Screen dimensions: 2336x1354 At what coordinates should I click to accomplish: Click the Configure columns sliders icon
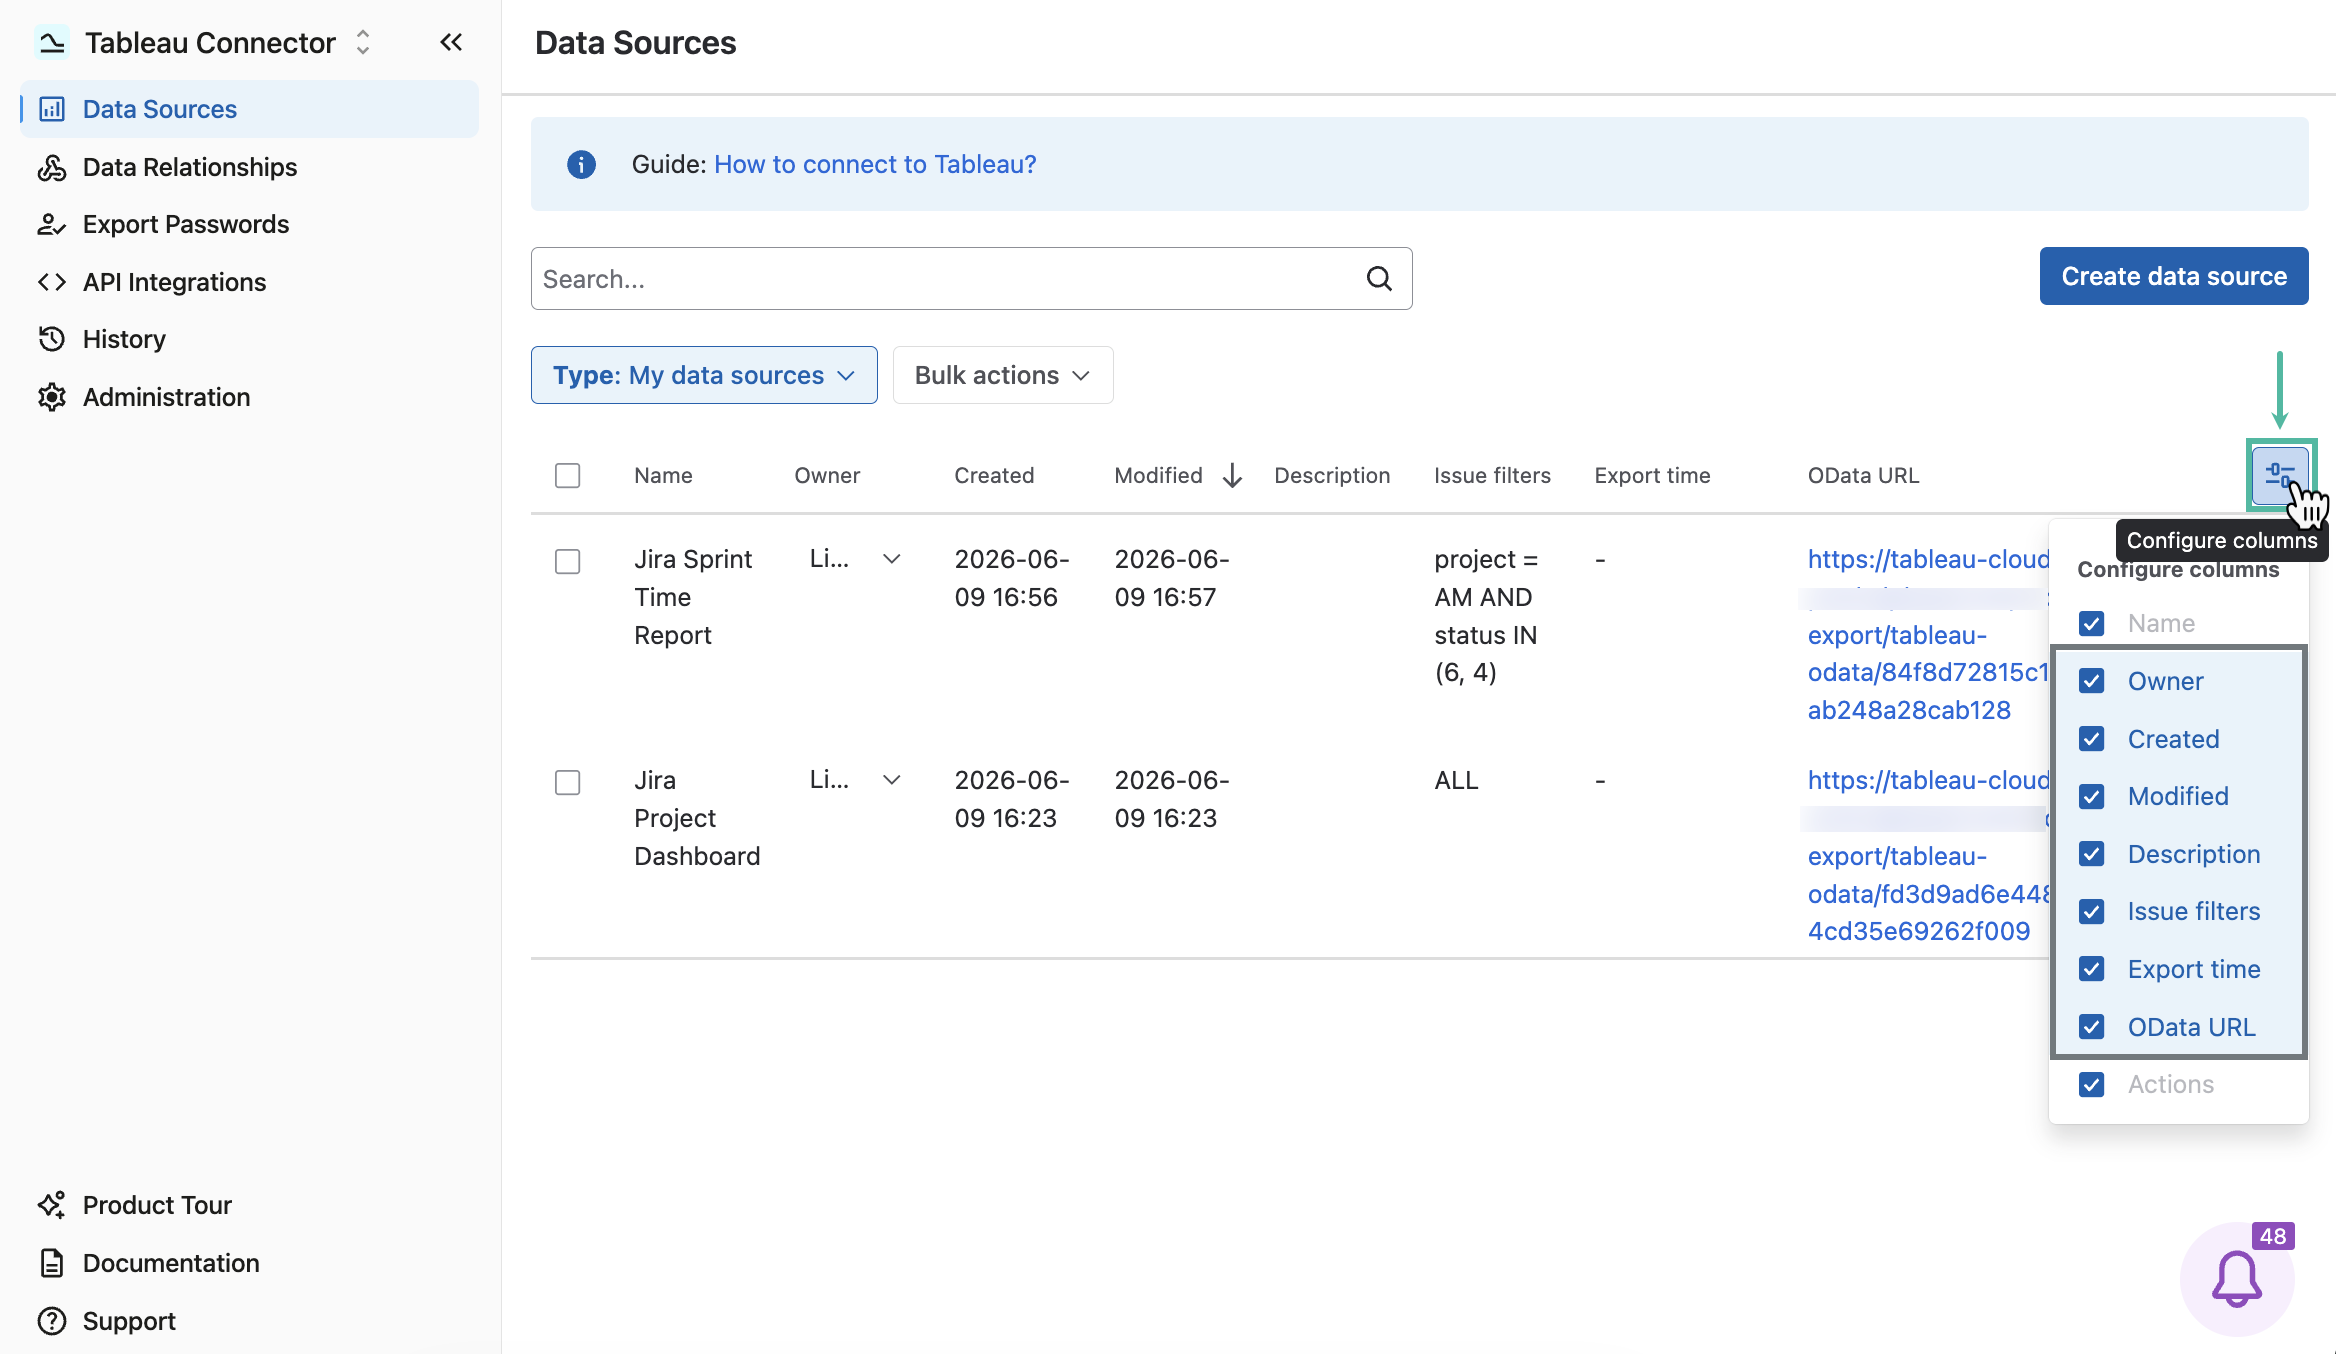pos(2280,475)
